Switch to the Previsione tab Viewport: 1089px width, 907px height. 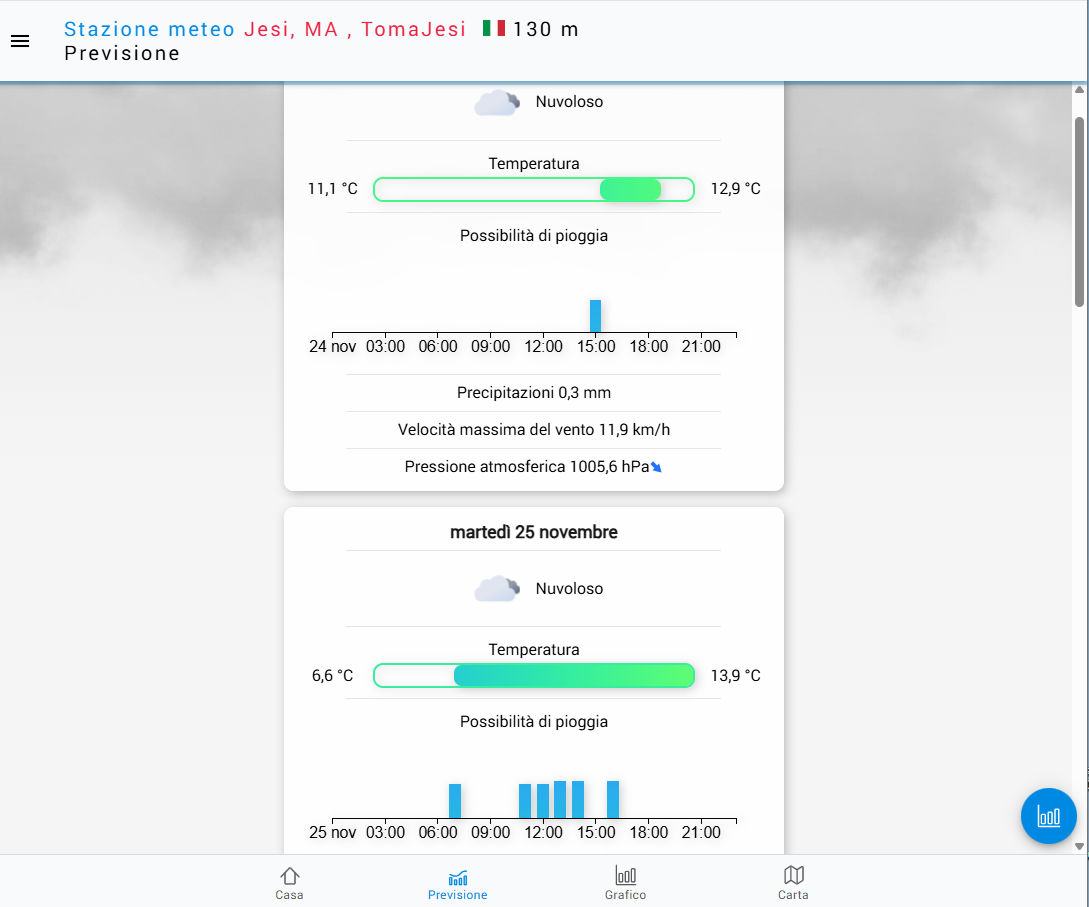(x=457, y=883)
